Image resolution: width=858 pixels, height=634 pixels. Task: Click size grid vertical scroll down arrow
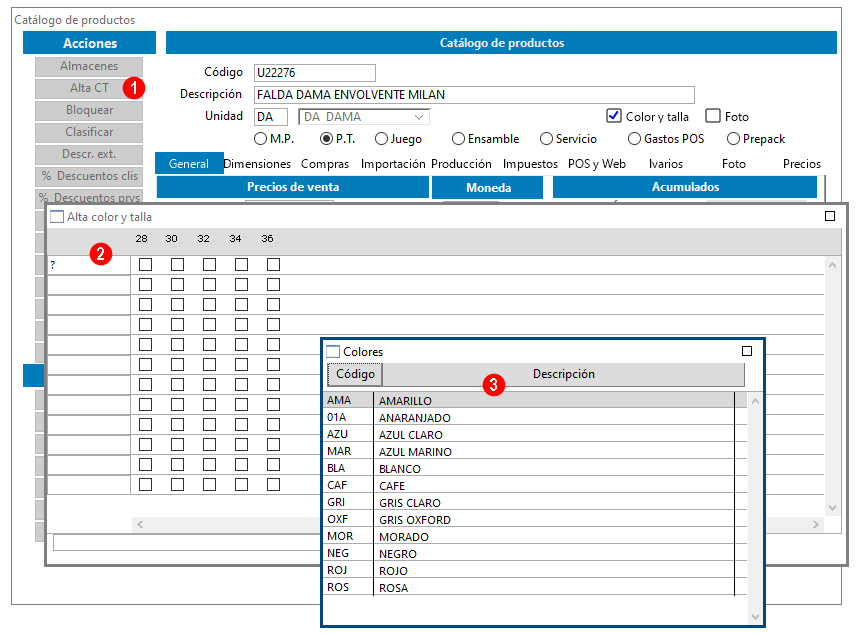[832, 508]
